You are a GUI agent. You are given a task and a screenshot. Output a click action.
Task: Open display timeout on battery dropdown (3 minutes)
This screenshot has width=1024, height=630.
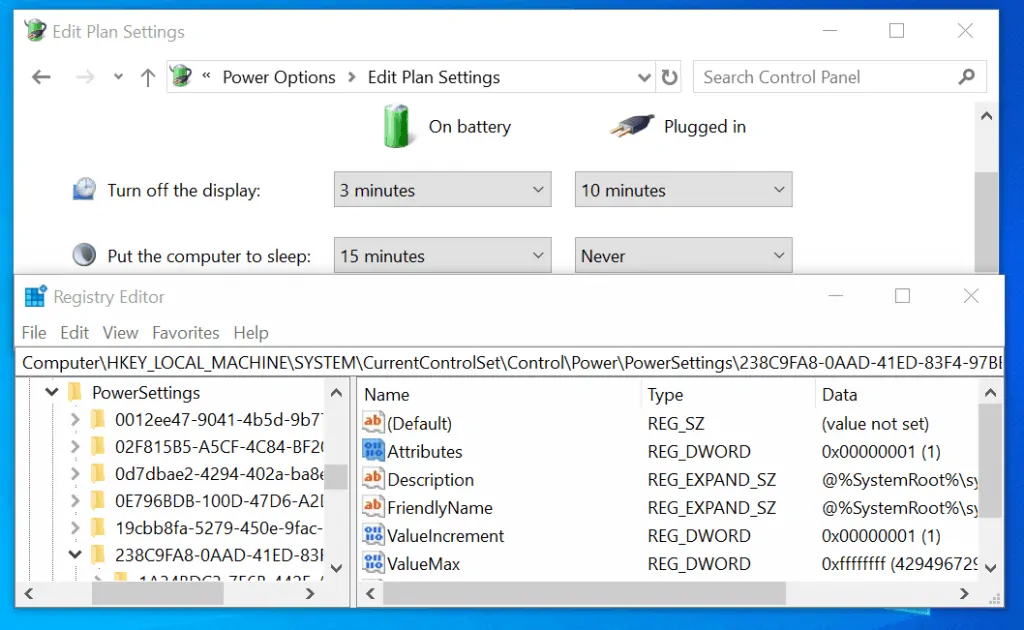click(443, 189)
